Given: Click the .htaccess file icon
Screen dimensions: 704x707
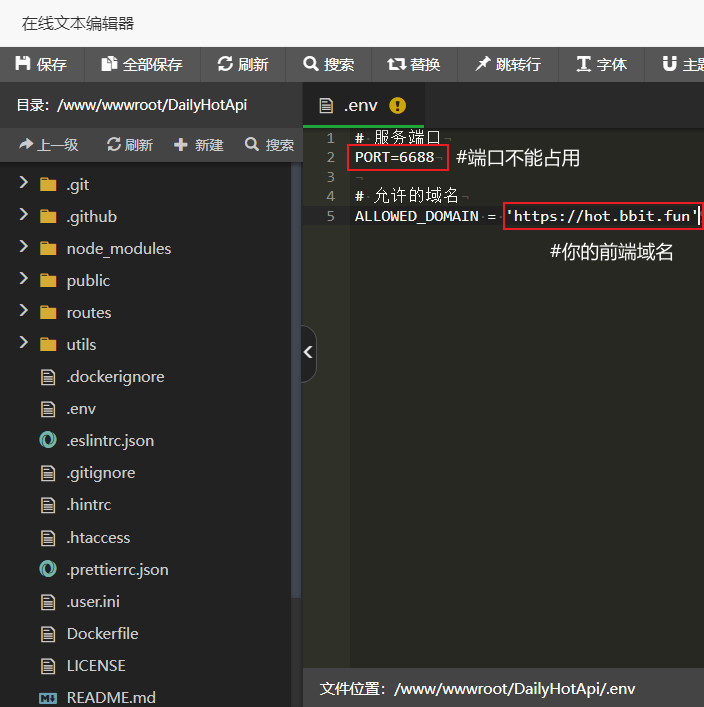Looking at the screenshot, I should (x=48, y=538).
